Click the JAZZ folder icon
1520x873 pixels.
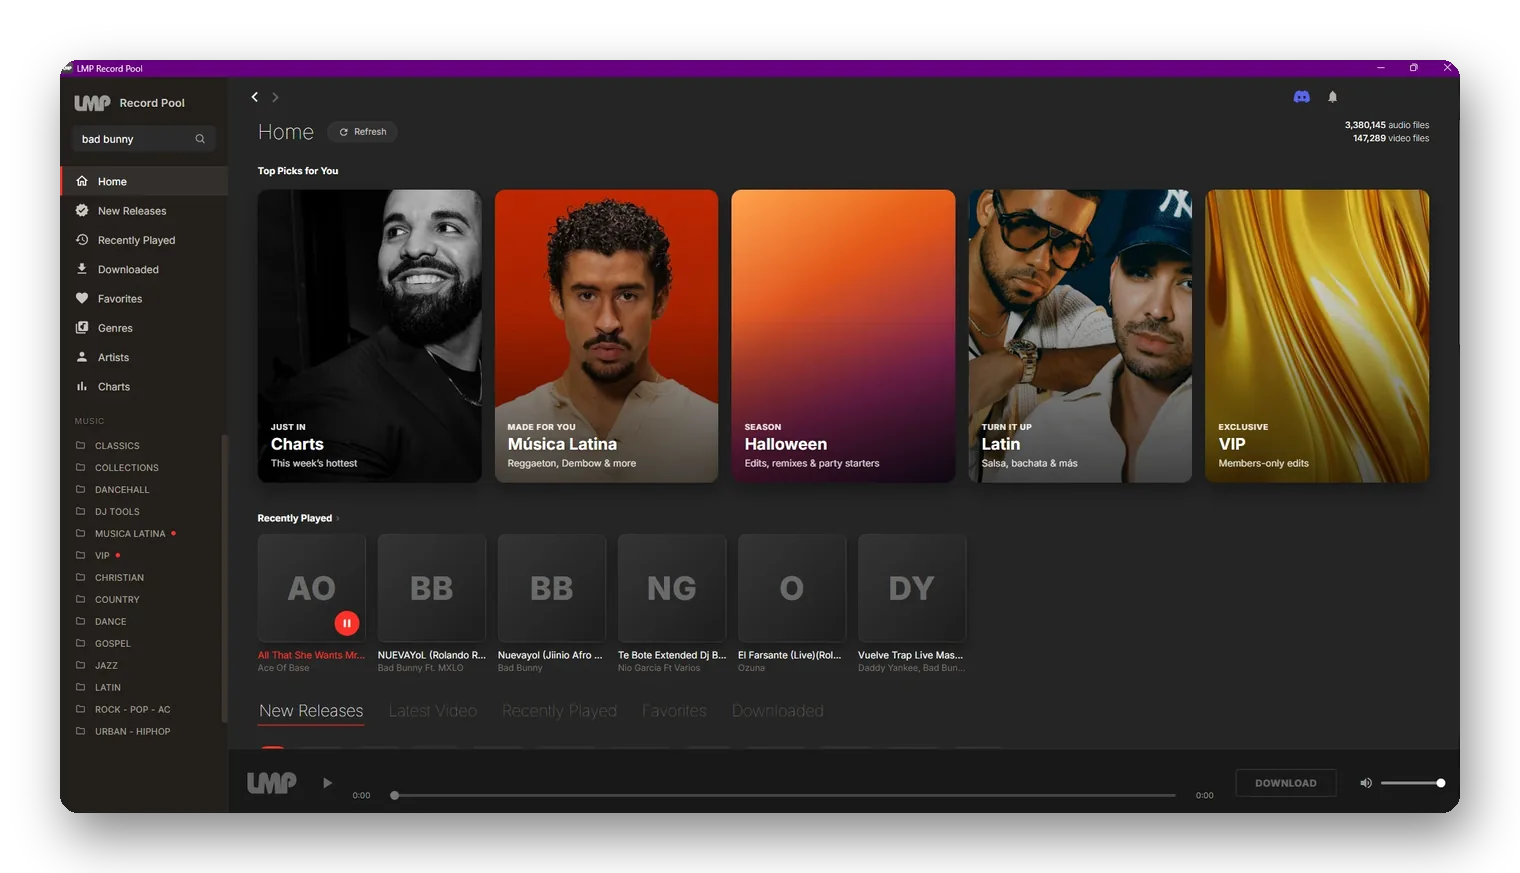coord(81,665)
